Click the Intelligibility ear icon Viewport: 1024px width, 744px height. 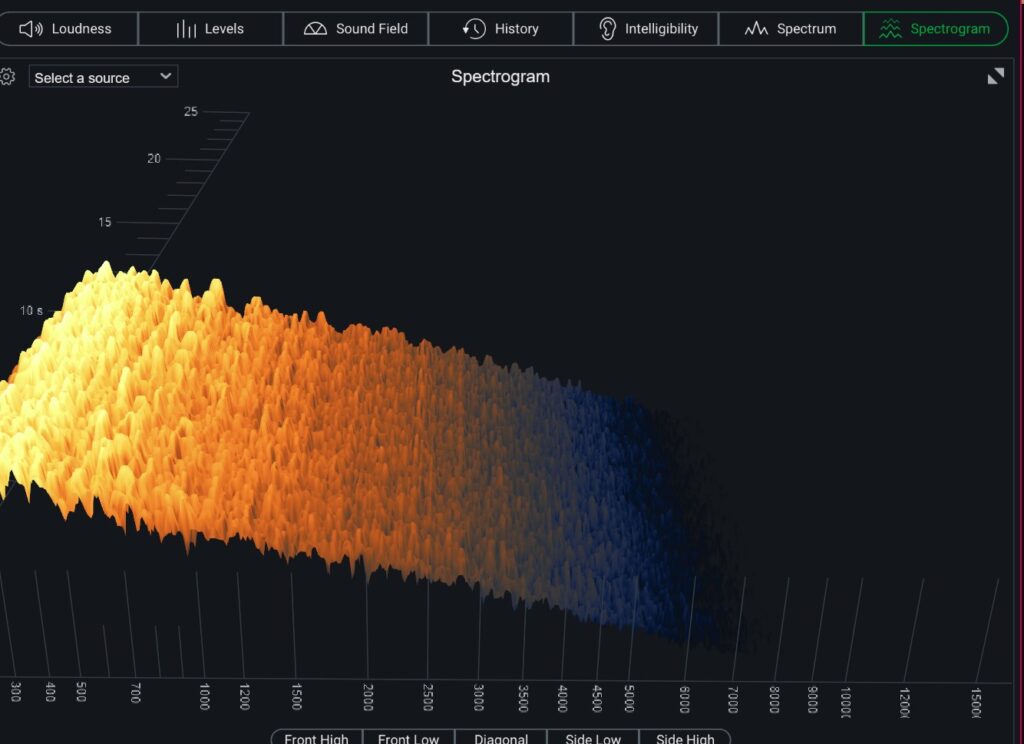(607, 29)
